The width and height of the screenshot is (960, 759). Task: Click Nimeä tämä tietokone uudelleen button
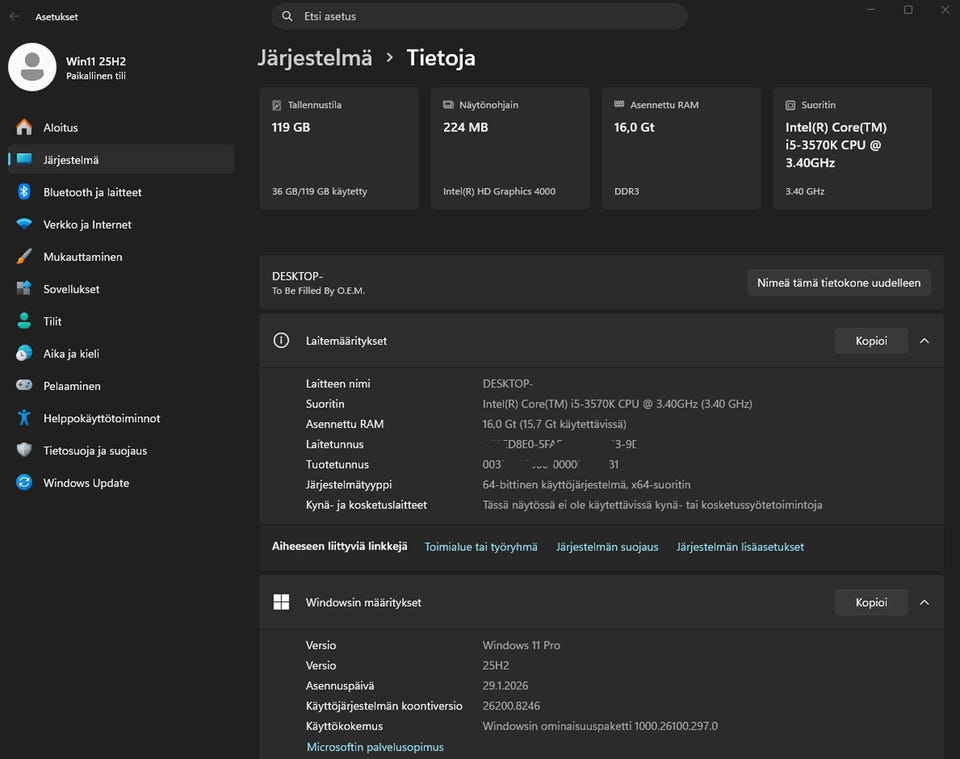838,283
